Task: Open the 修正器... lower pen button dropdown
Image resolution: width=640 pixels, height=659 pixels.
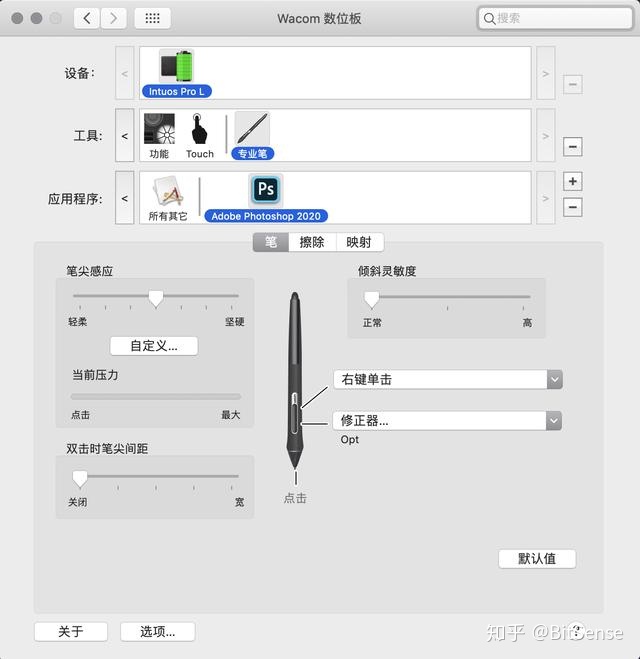Action: tap(447, 421)
